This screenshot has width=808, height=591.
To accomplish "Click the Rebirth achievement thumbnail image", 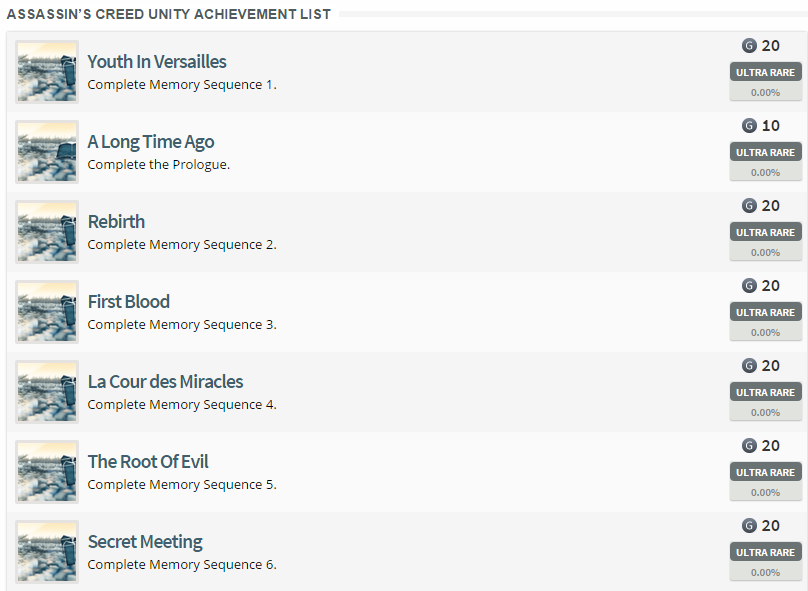I will [x=46, y=231].
